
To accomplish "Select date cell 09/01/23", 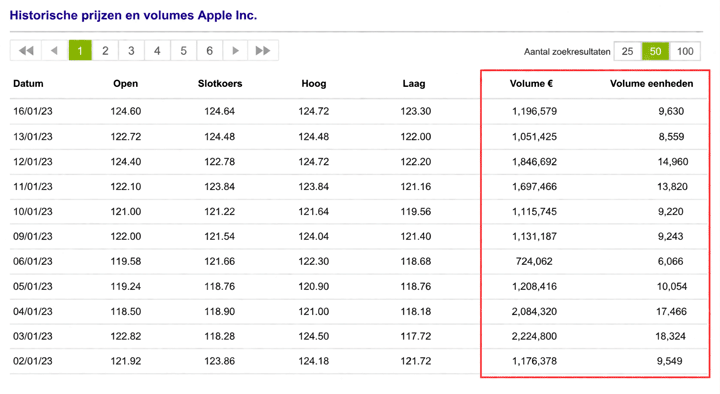I will [x=33, y=236].
